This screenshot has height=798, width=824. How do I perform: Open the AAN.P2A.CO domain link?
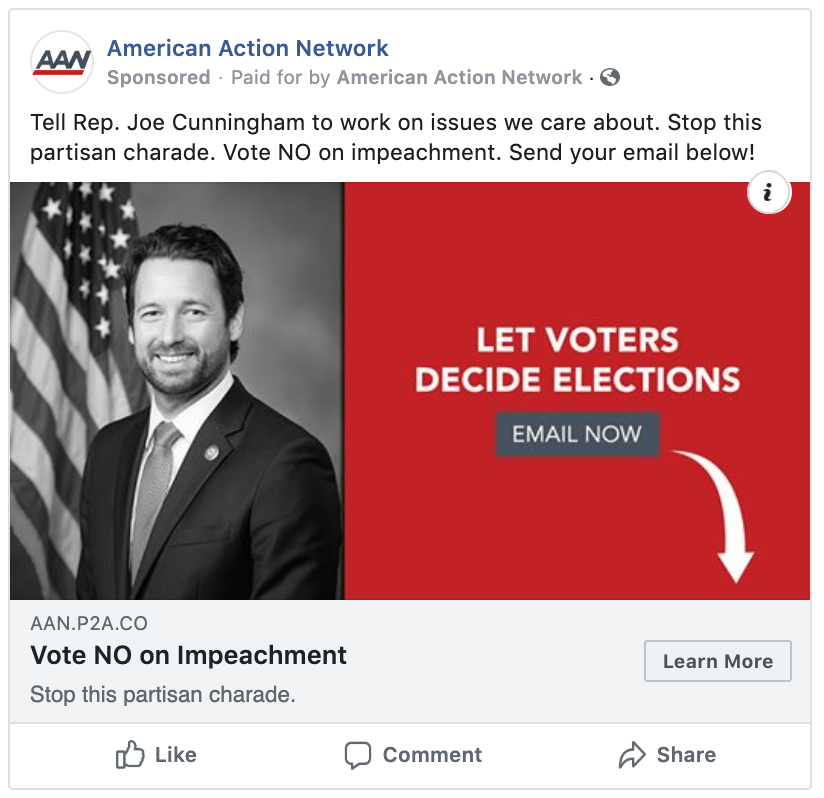(89, 624)
